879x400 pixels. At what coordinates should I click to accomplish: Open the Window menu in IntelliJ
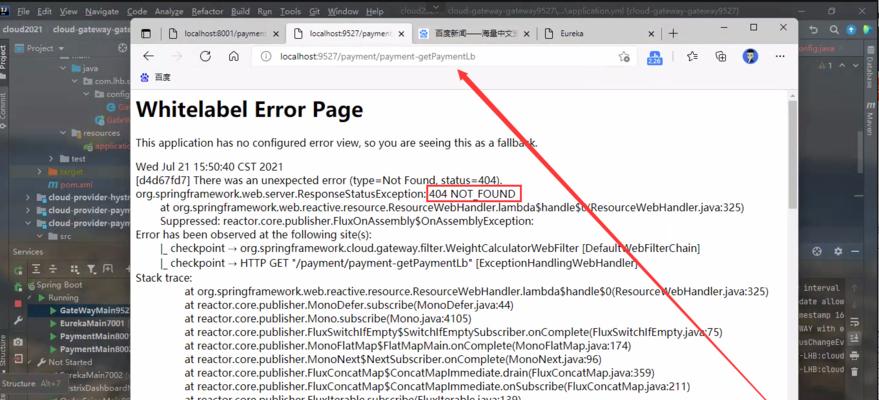tap(343, 11)
